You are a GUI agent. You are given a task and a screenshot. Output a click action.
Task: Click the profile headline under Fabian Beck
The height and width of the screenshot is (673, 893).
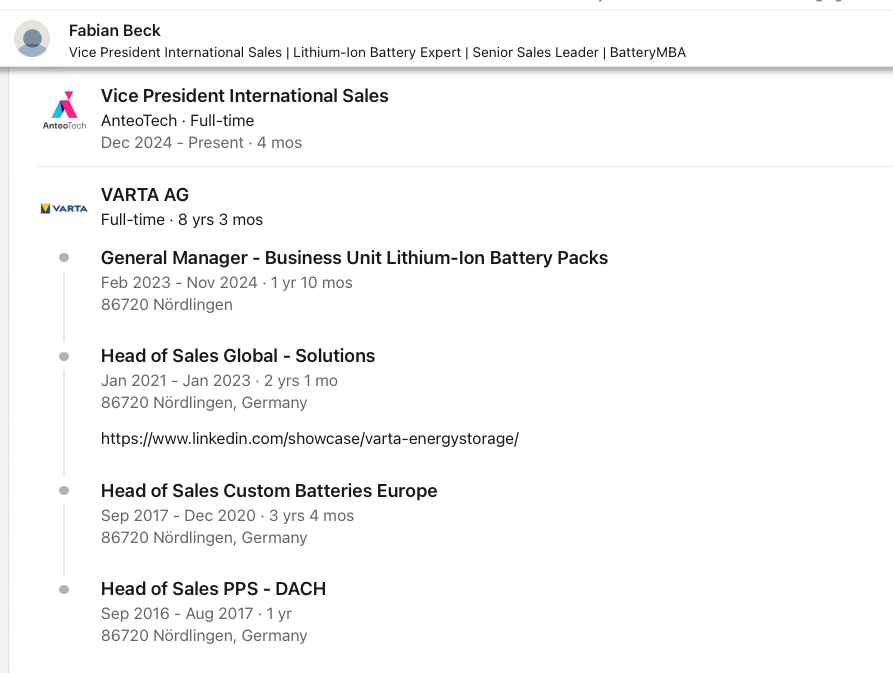click(377, 52)
